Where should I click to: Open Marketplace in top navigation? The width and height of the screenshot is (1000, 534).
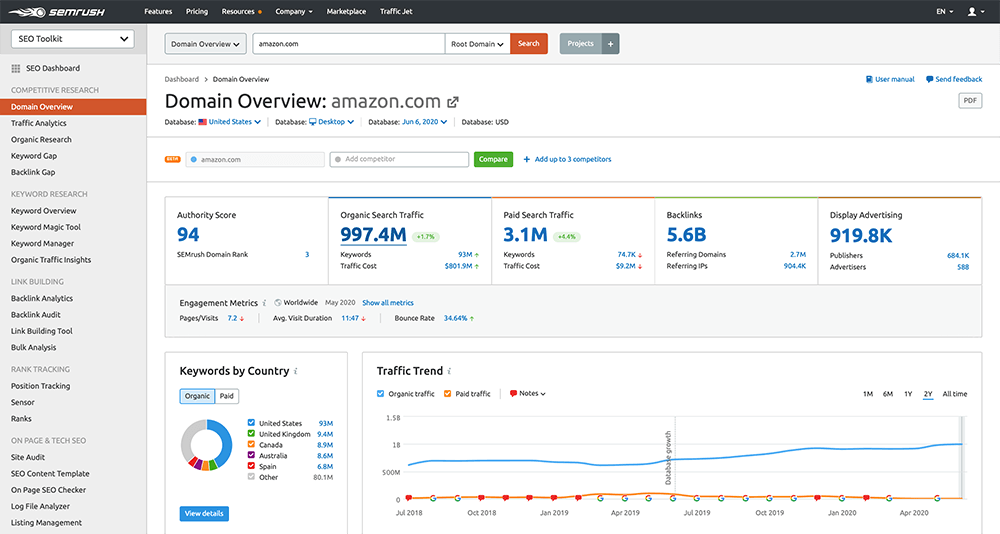click(346, 11)
